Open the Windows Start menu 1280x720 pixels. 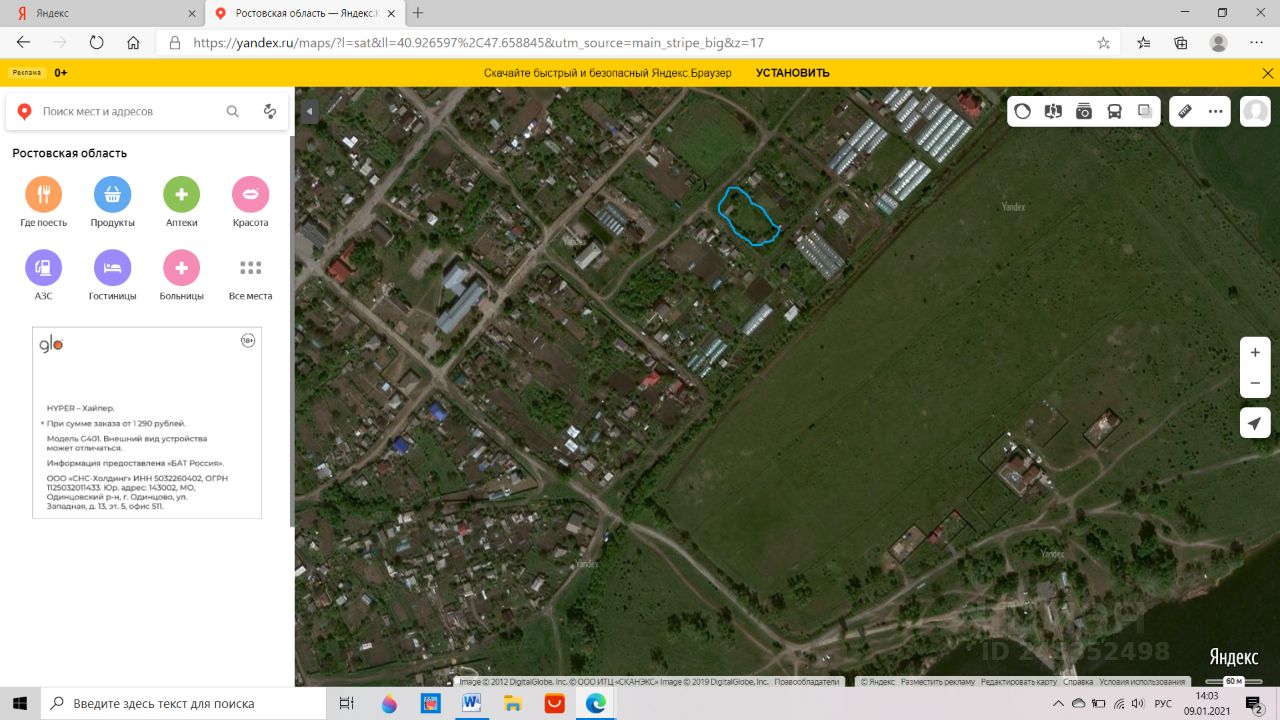coord(20,703)
